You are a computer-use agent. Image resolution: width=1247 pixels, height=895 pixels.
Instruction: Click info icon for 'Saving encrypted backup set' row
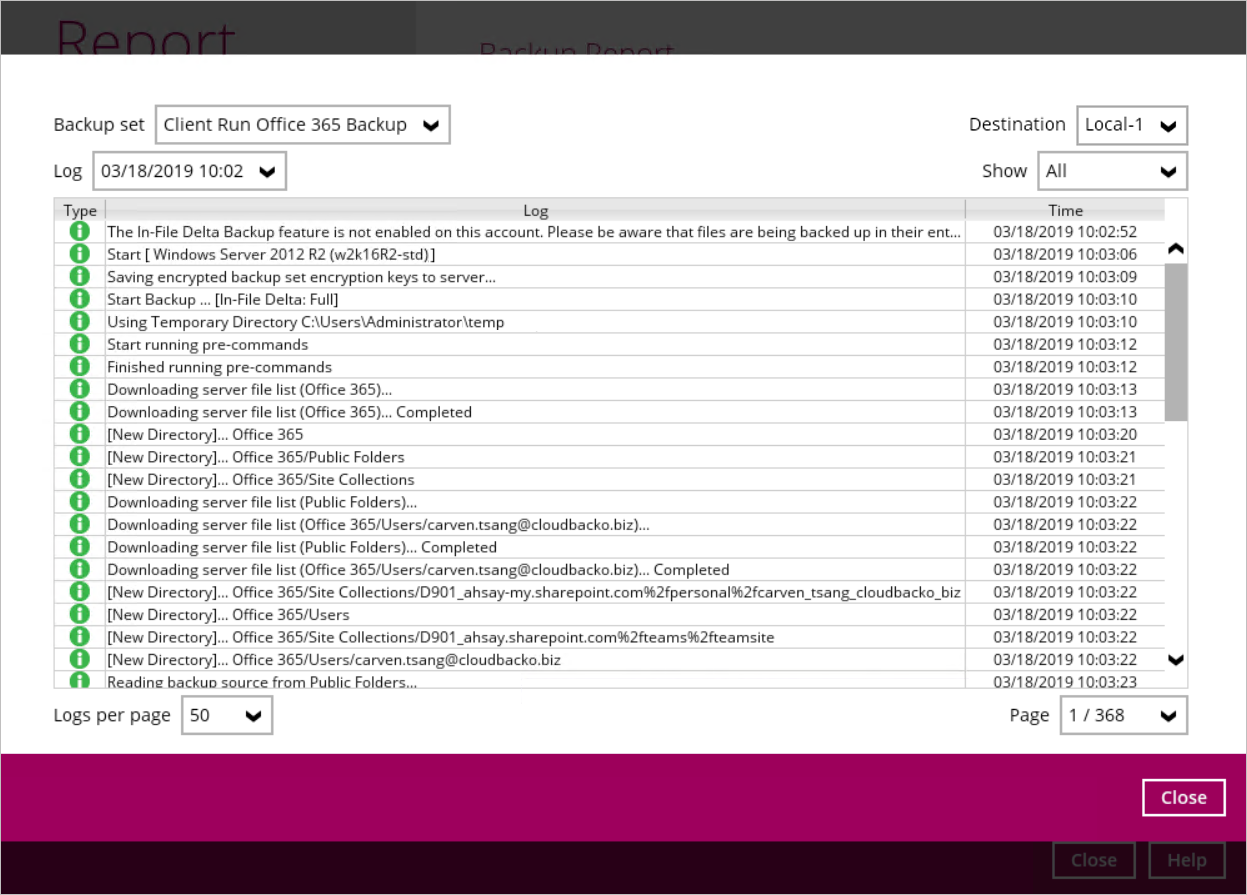(x=79, y=277)
